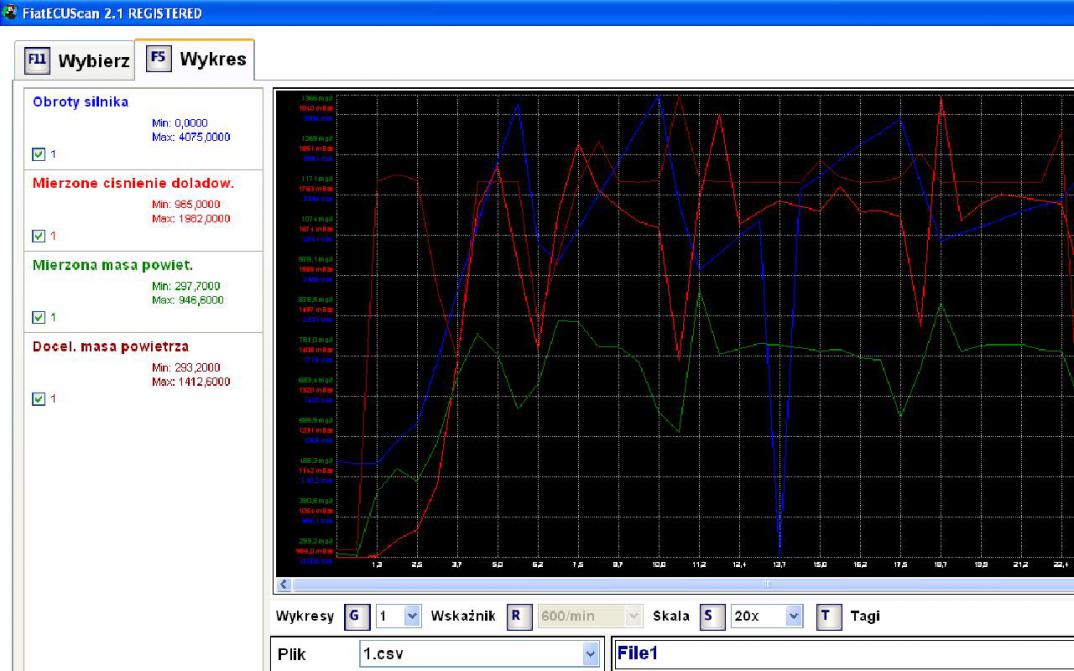Toggle the Mierzone cisnienie doladow. checkbox

pyautogui.click(x=39, y=236)
